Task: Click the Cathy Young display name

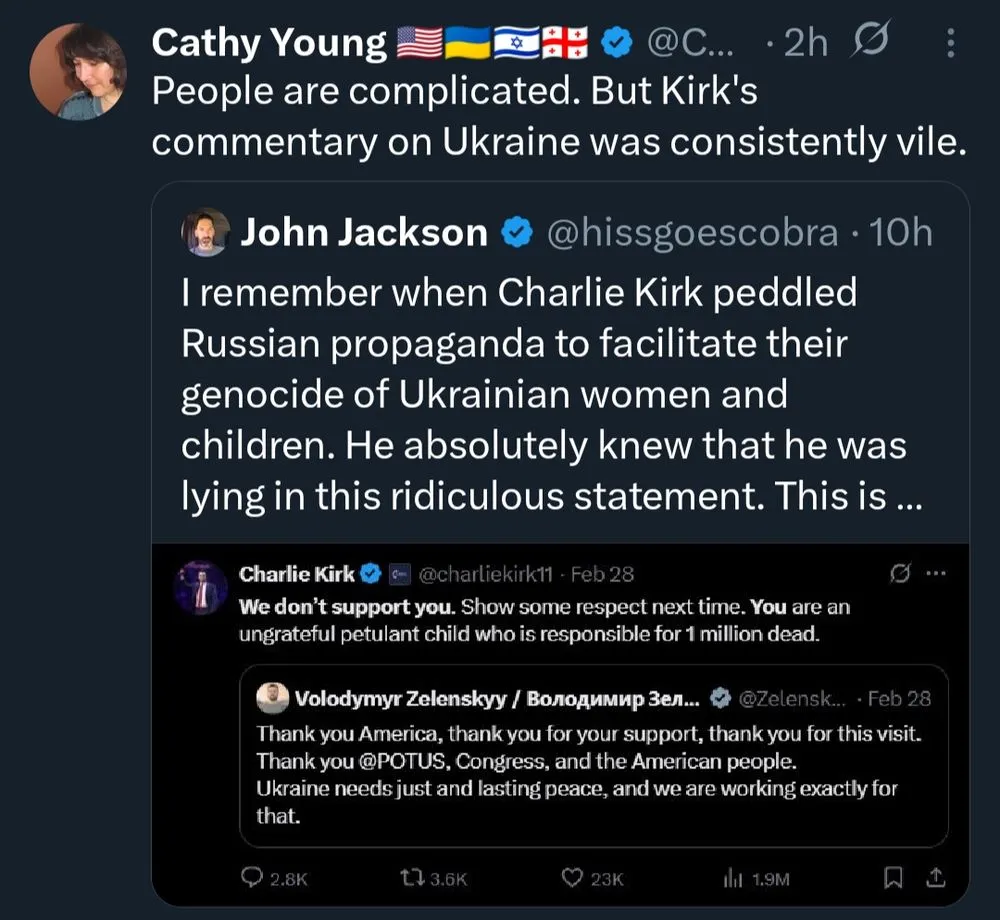Action: click(x=269, y=42)
